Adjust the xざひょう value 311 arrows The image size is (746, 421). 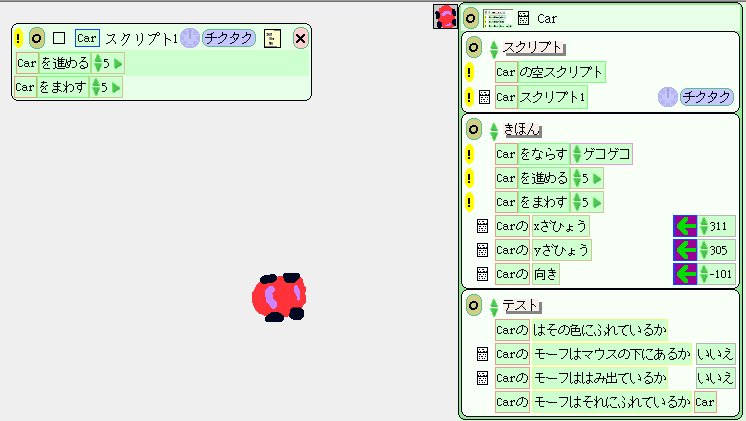coord(704,226)
